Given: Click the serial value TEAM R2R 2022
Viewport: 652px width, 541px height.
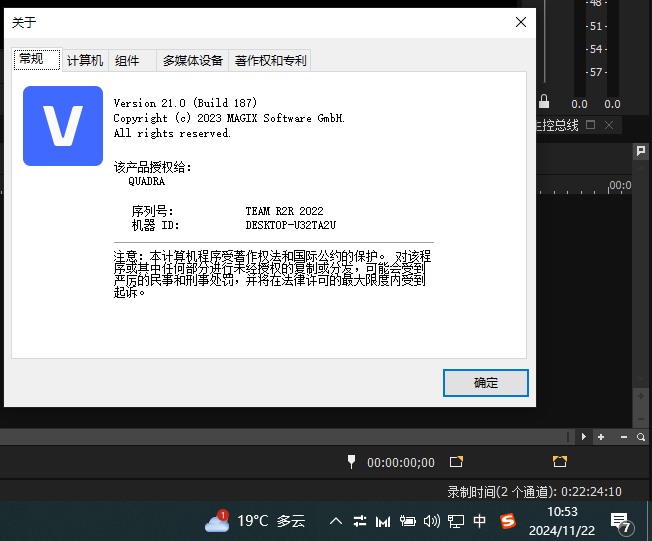Looking at the screenshot, I should [284, 211].
